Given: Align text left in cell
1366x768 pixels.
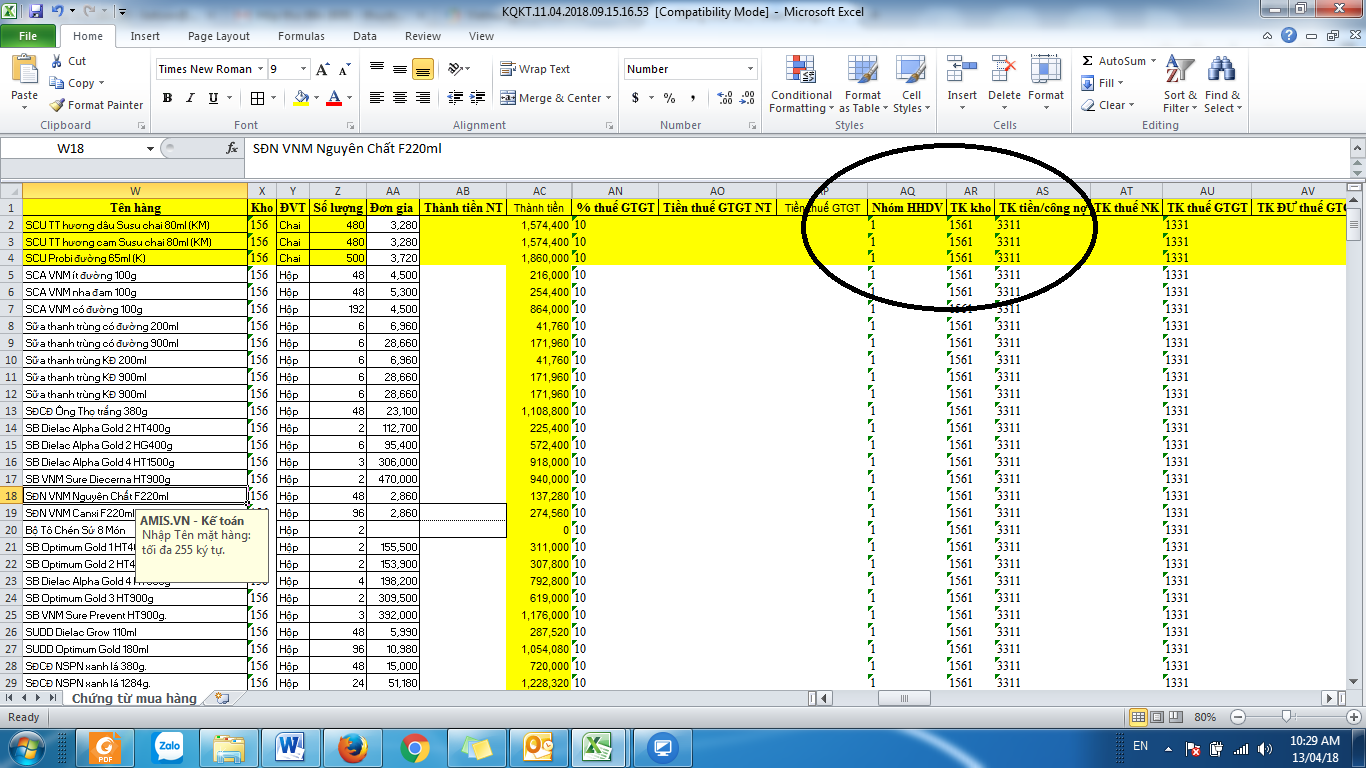Looking at the screenshot, I should (377, 98).
